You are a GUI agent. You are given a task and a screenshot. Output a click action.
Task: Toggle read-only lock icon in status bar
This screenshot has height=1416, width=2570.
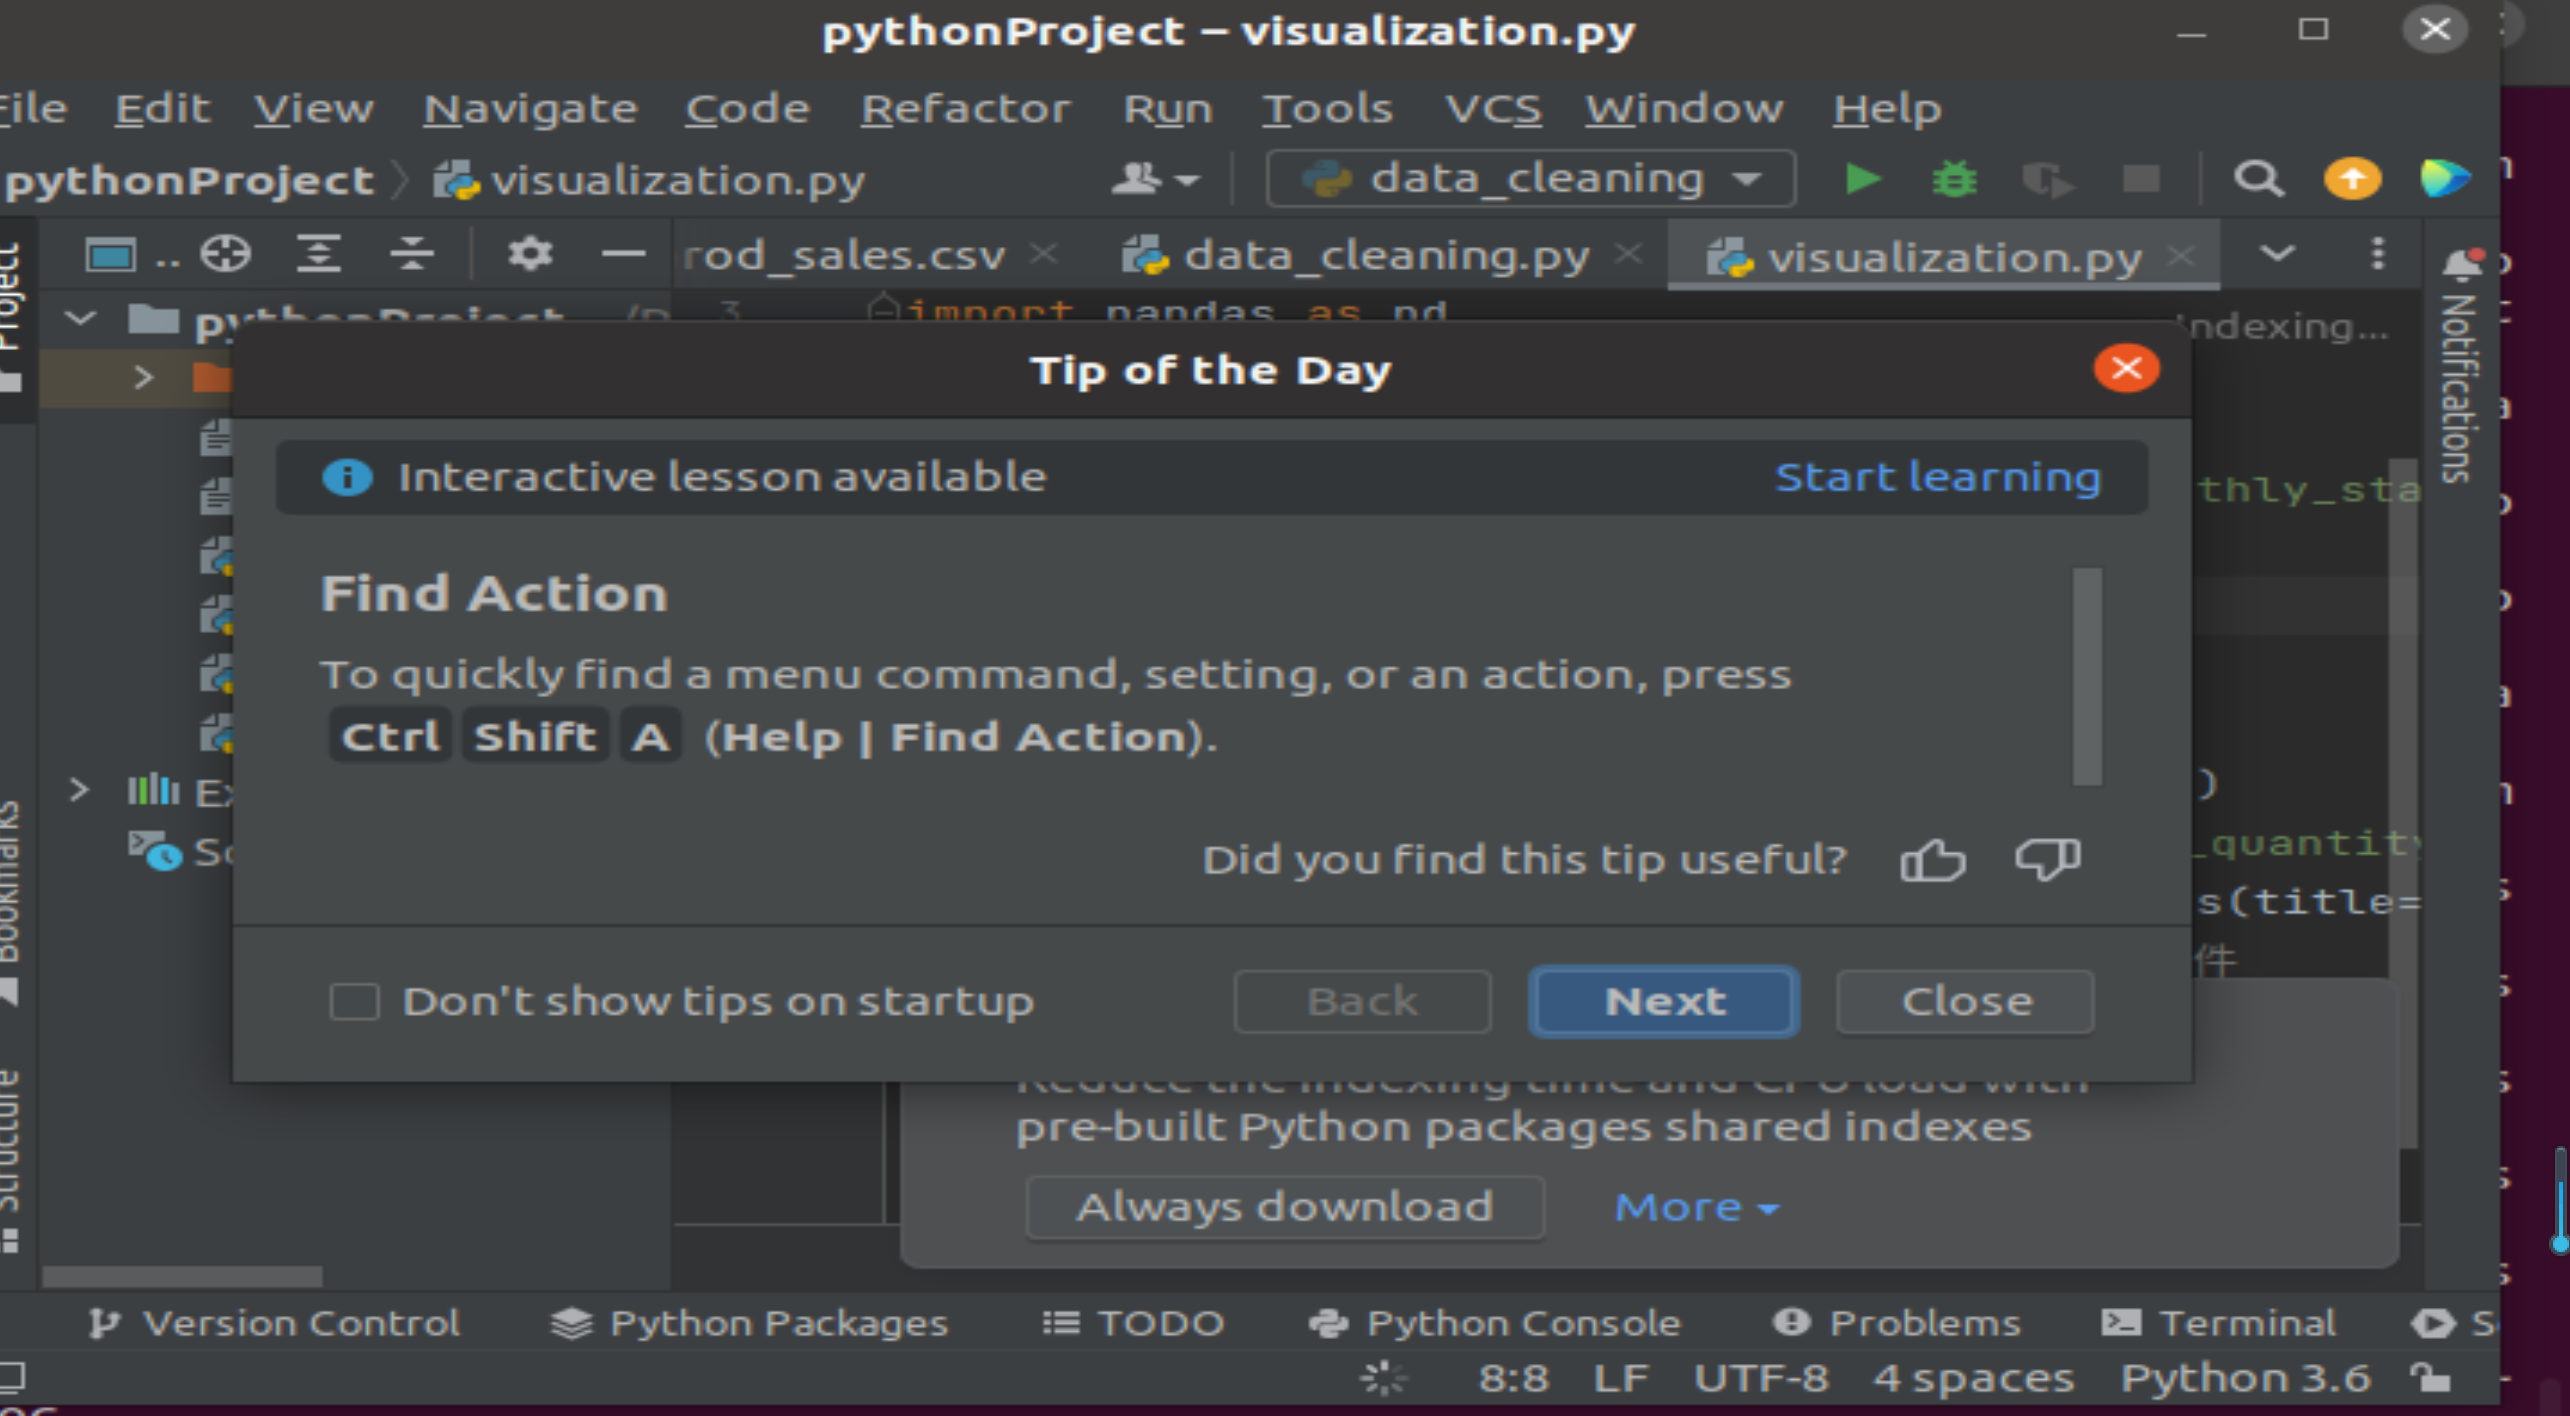[2429, 1378]
